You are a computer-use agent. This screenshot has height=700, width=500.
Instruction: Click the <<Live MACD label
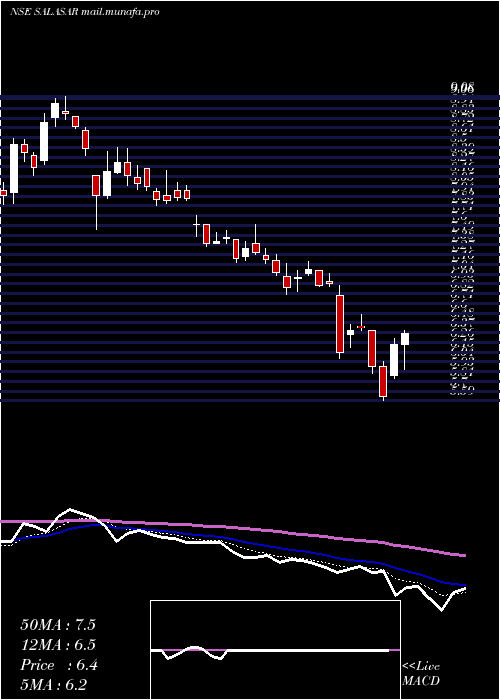point(421,674)
